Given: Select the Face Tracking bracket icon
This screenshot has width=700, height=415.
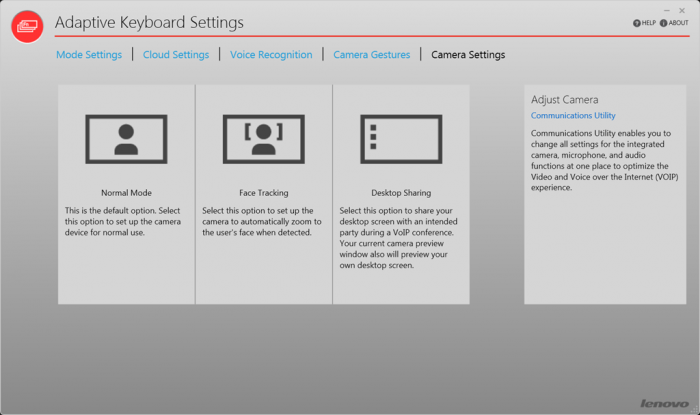Looking at the screenshot, I should pos(263,138).
